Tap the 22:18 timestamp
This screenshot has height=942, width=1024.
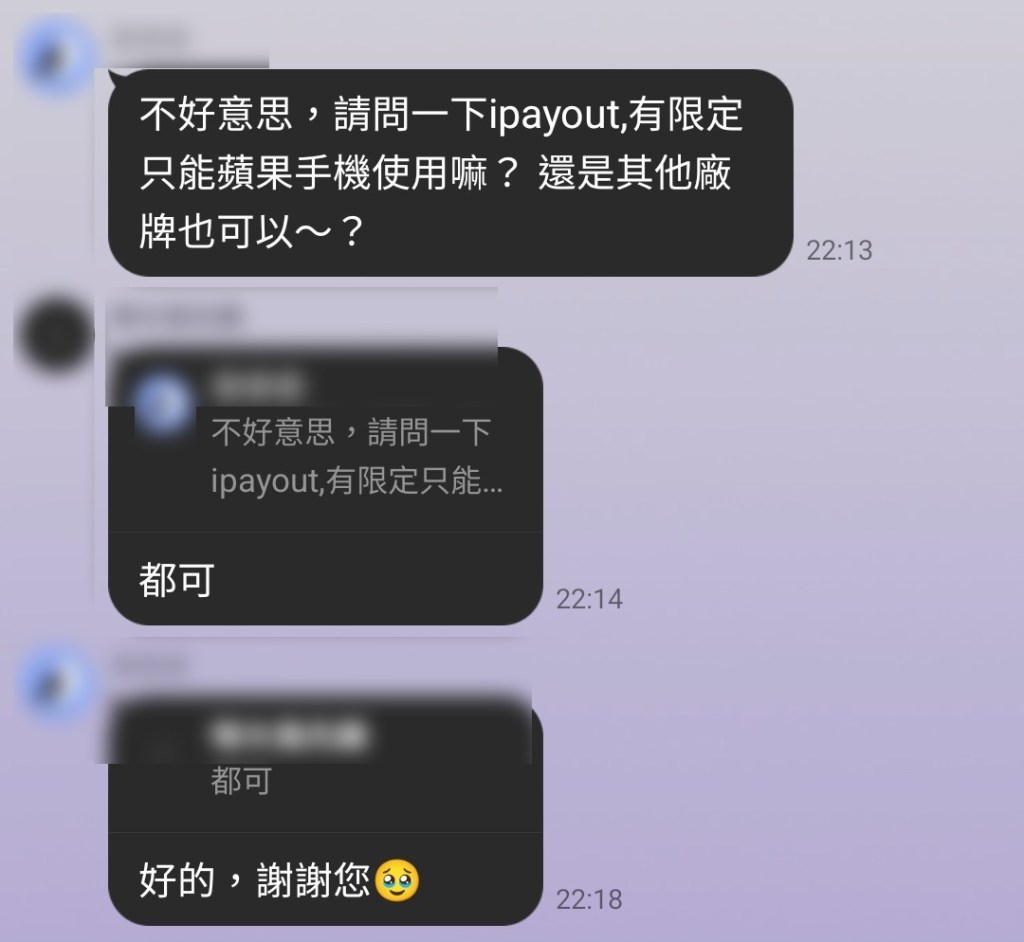[589, 900]
